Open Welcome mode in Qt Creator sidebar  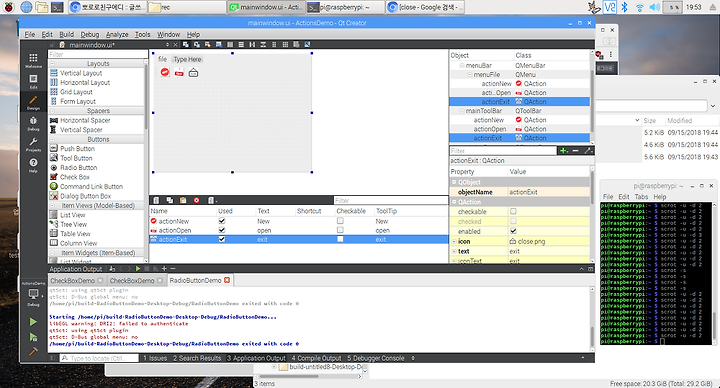click(33, 60)
